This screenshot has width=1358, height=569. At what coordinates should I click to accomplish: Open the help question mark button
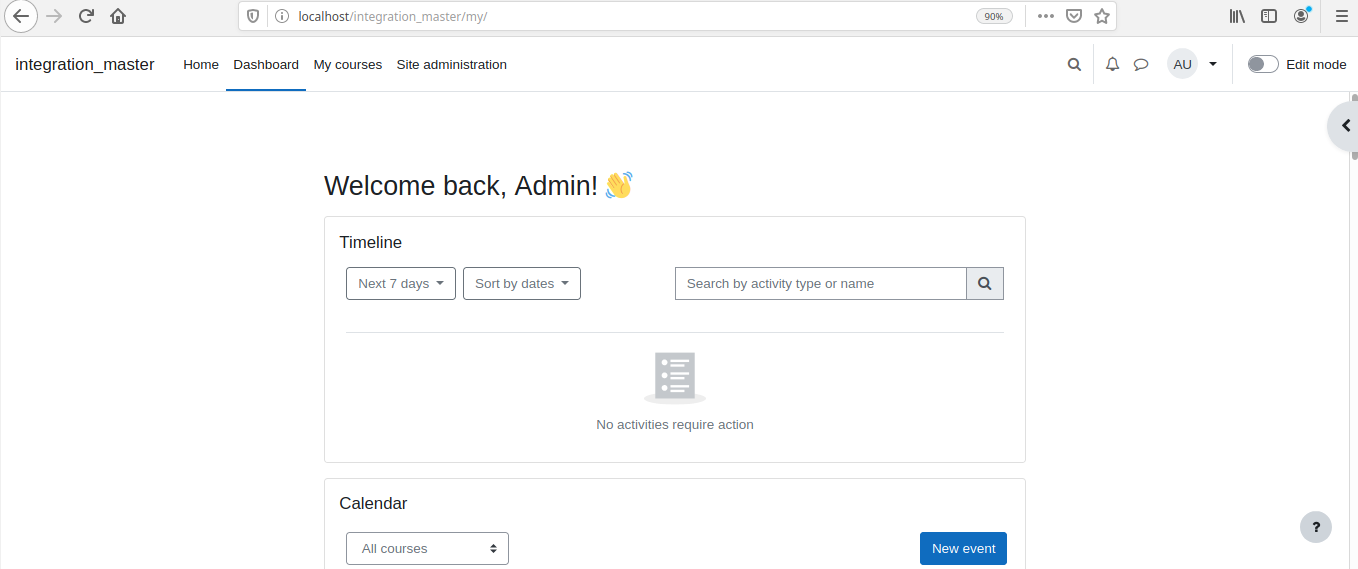coord(1316,527)
